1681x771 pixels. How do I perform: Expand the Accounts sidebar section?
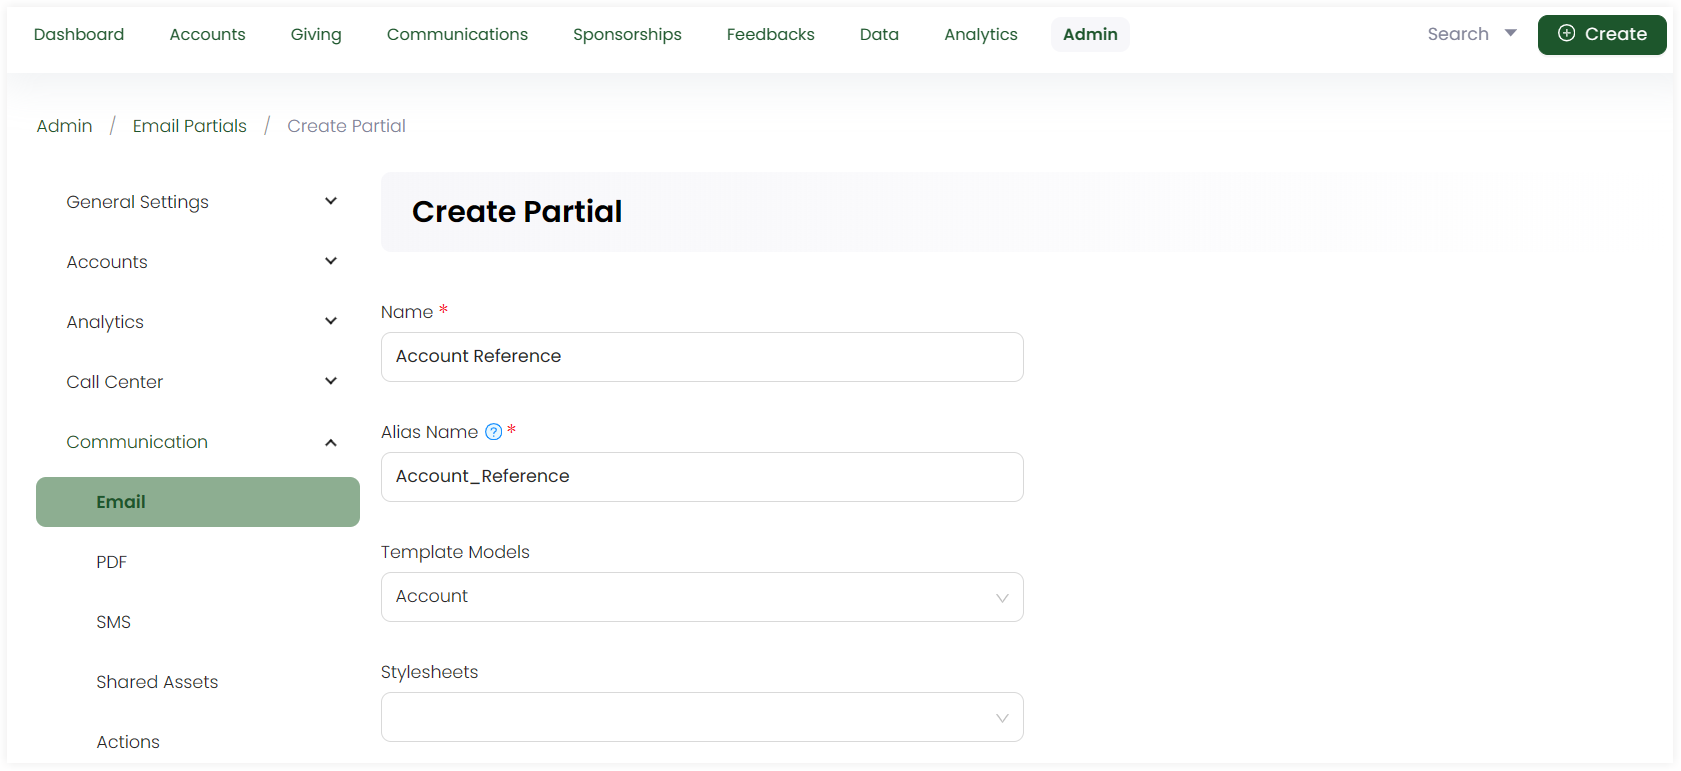(x=198, y=262)
